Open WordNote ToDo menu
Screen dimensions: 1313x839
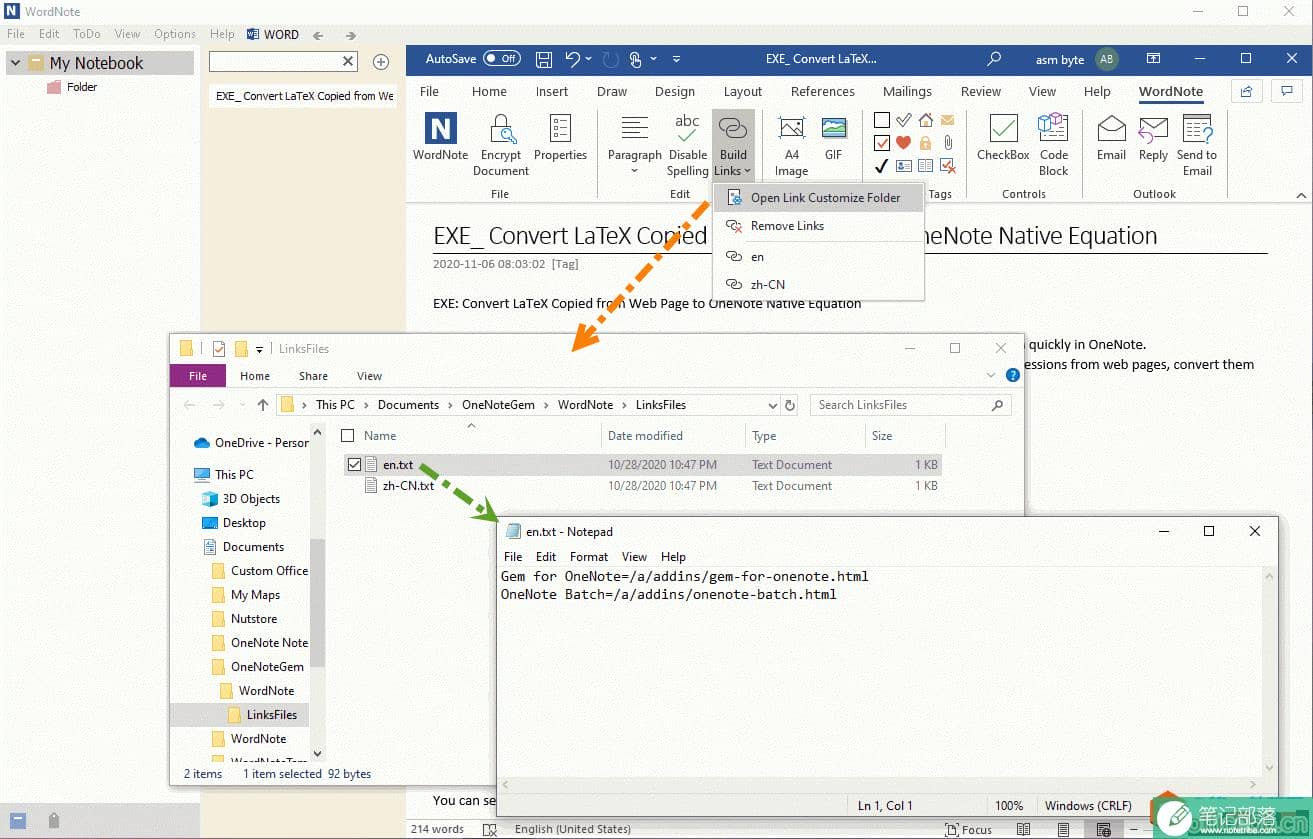[x=87, y=34]
